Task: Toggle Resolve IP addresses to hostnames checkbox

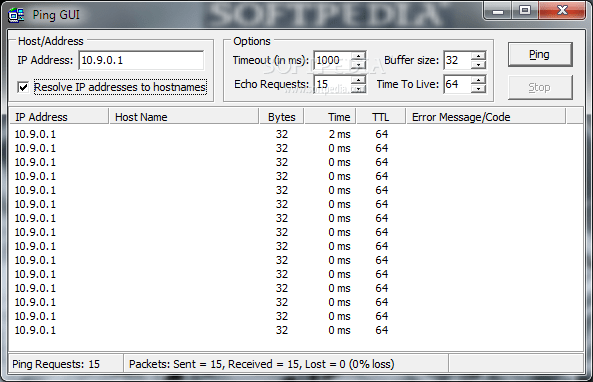Action: point(23,87)
